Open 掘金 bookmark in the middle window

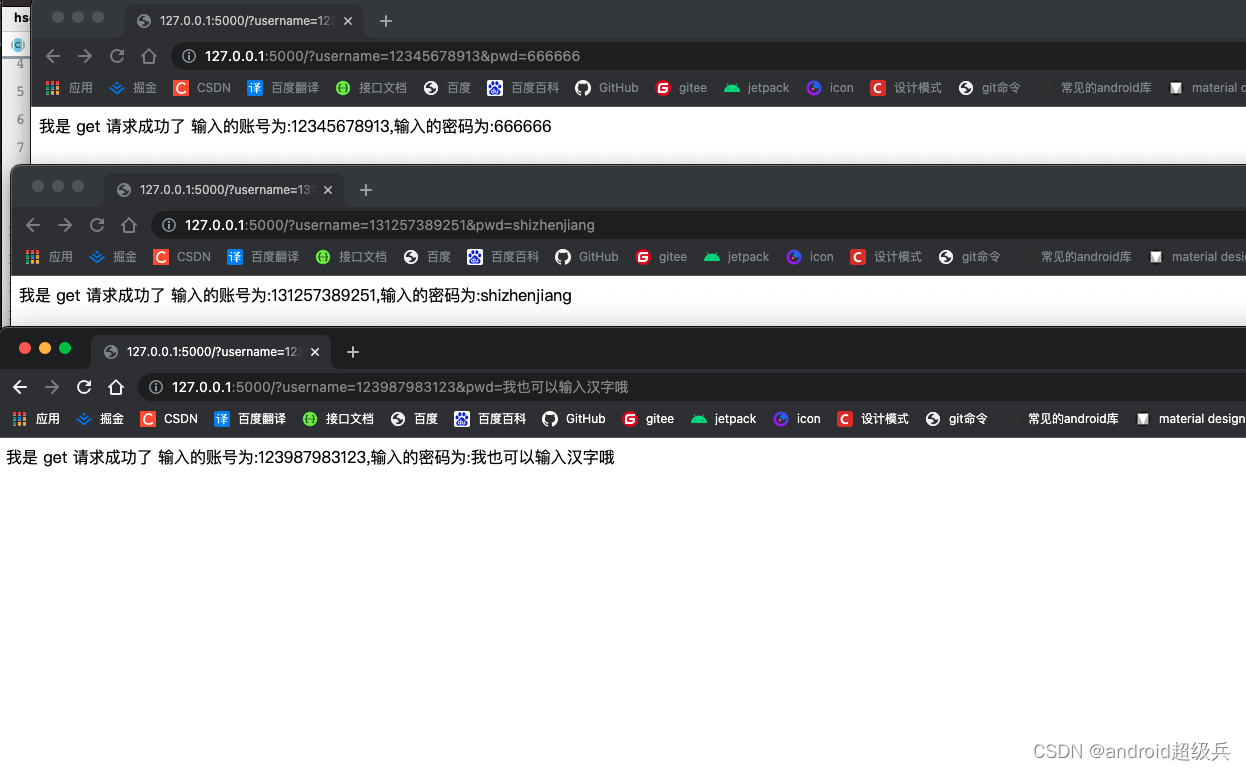(113, 257)
